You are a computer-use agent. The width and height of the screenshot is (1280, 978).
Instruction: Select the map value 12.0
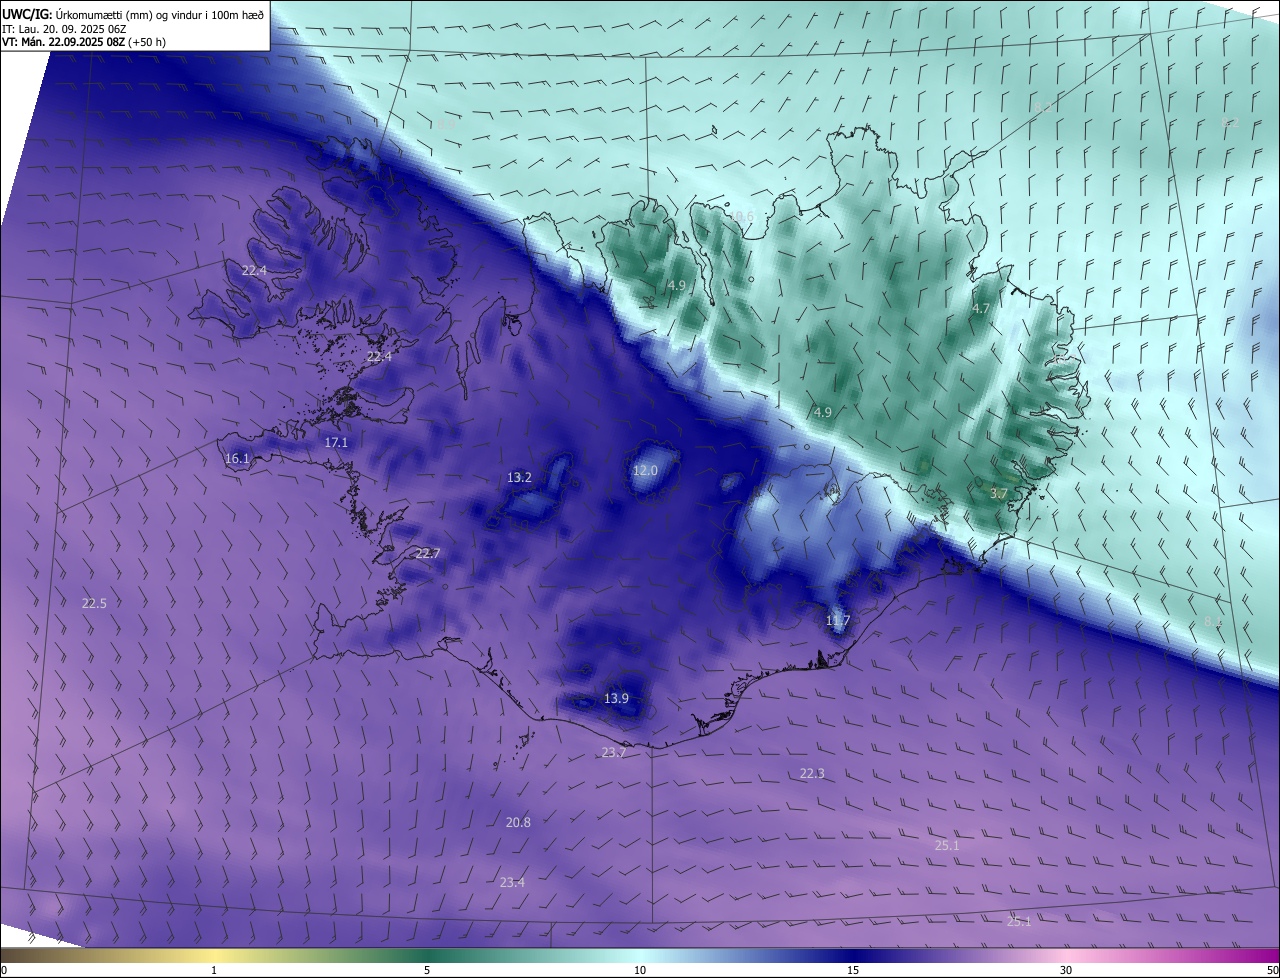click(646, 470)
